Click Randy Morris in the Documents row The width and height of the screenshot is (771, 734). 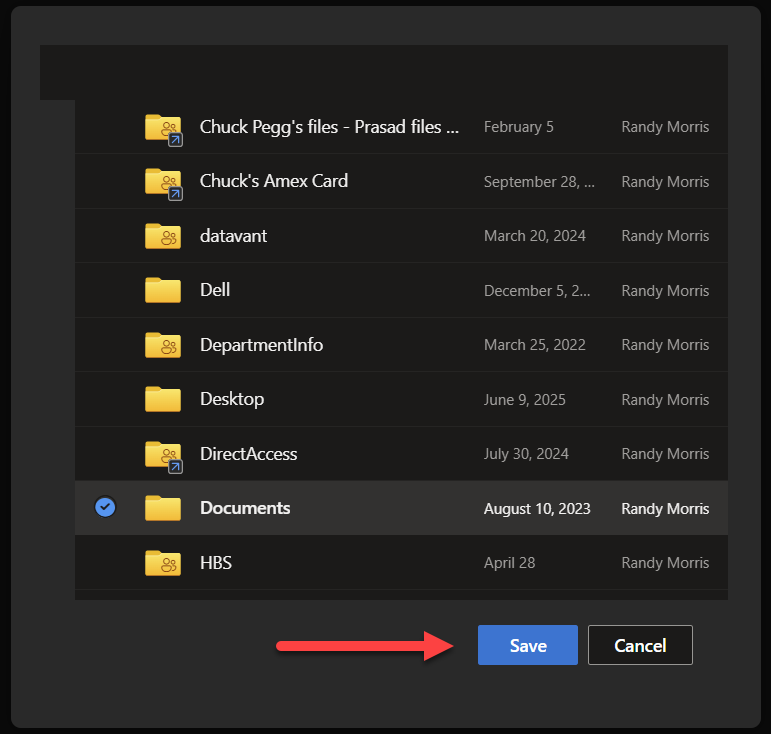click(x=665, y=508)
